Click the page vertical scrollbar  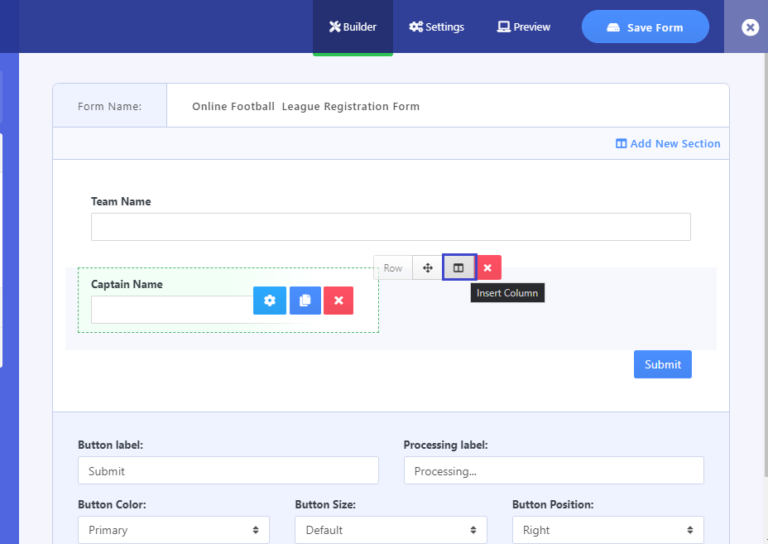[766, 264]
